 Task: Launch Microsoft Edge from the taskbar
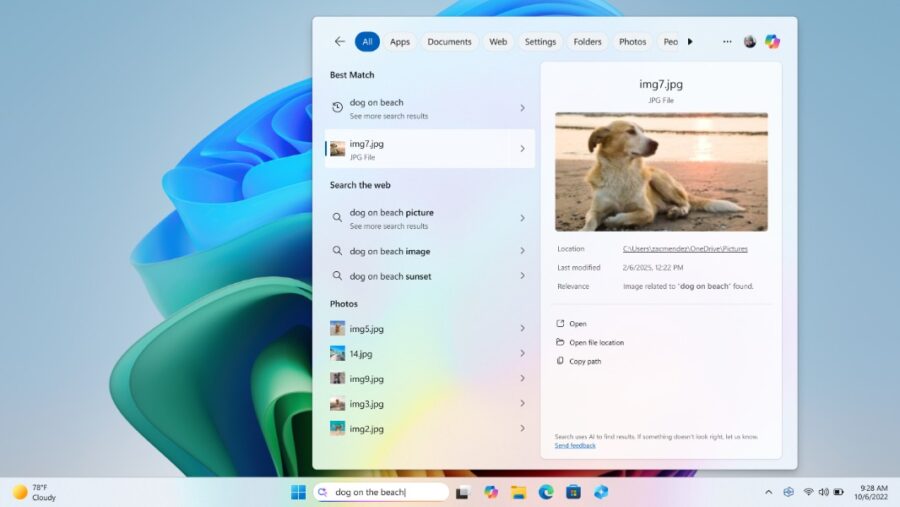coord(546,492)
